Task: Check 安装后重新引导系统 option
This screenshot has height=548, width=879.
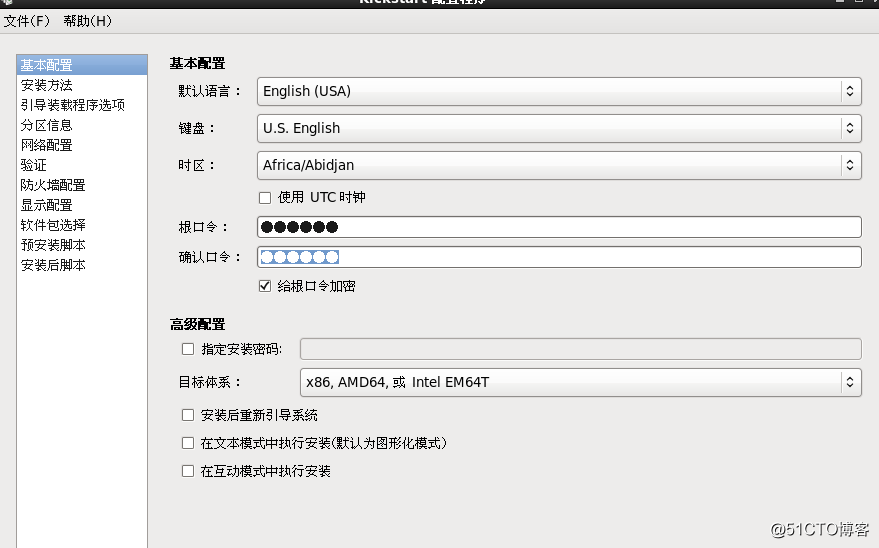Action: point(188,415)
